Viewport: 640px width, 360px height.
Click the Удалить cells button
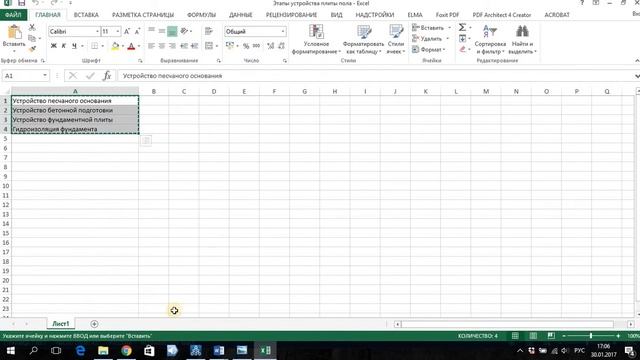[x=430, y=39]
